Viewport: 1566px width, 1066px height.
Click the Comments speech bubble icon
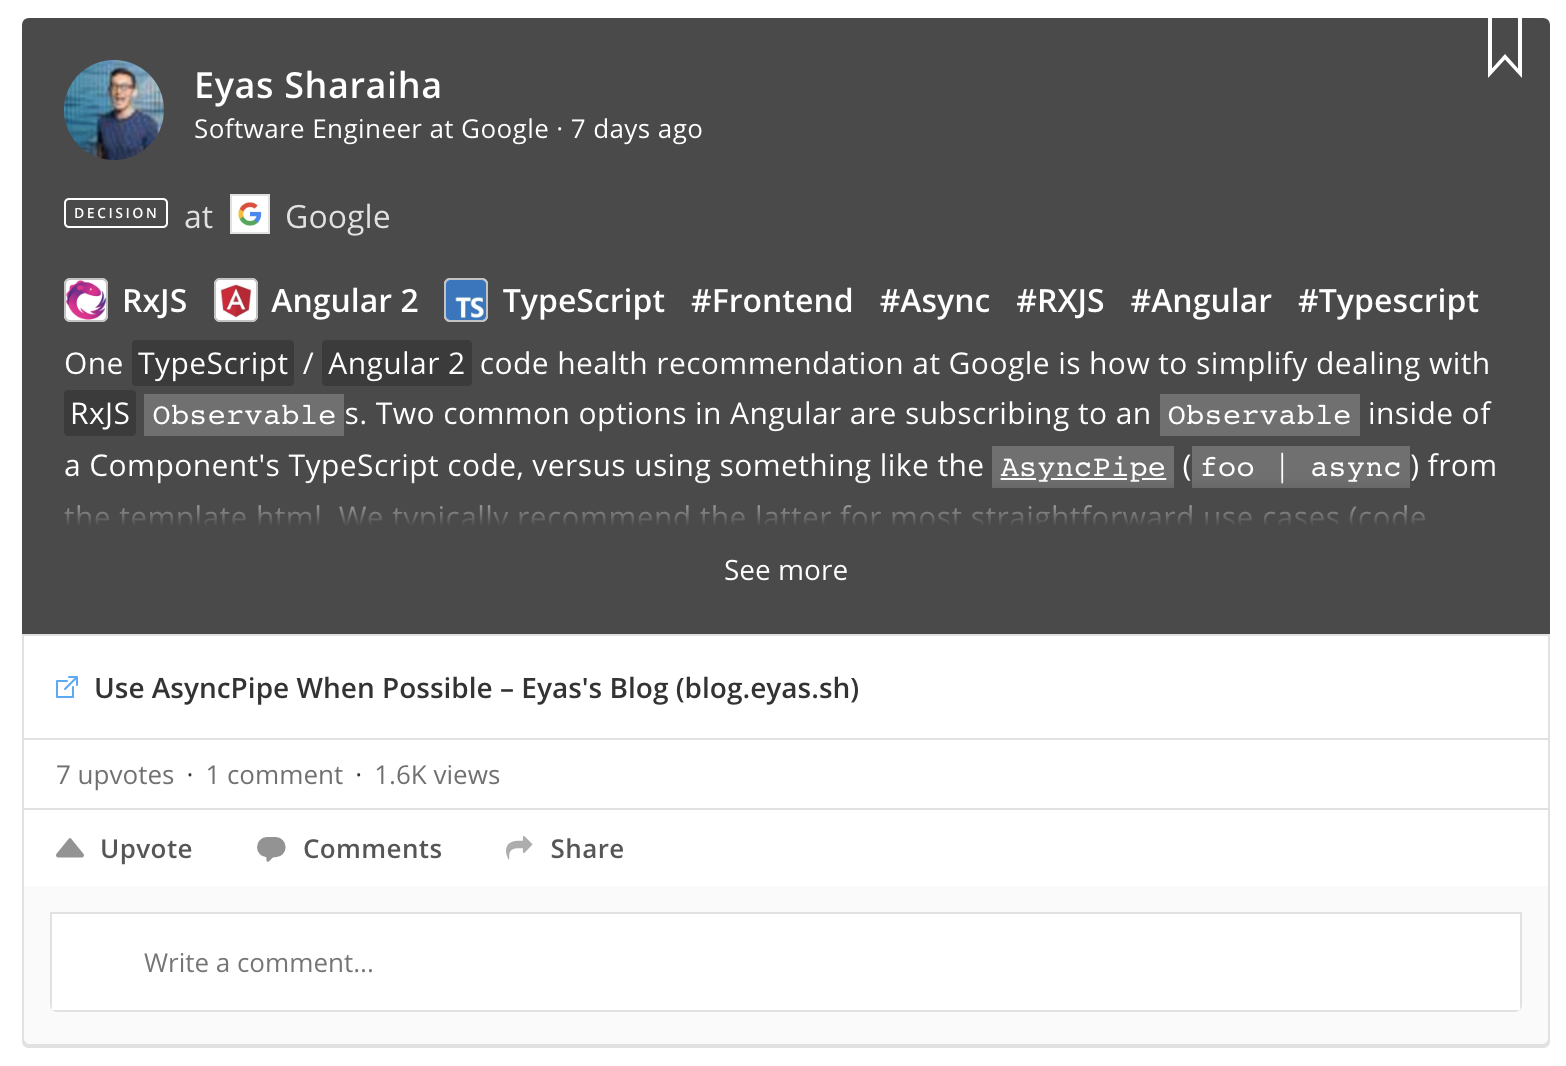pyautogui.click(x=271, y=849)
